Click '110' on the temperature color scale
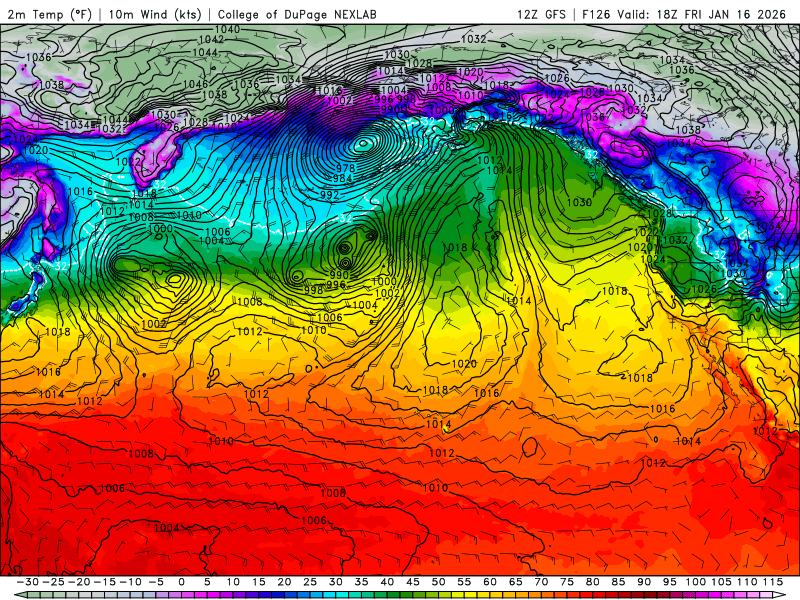The image size is (800, 600). pyautogui.click(x=747, y=582)
